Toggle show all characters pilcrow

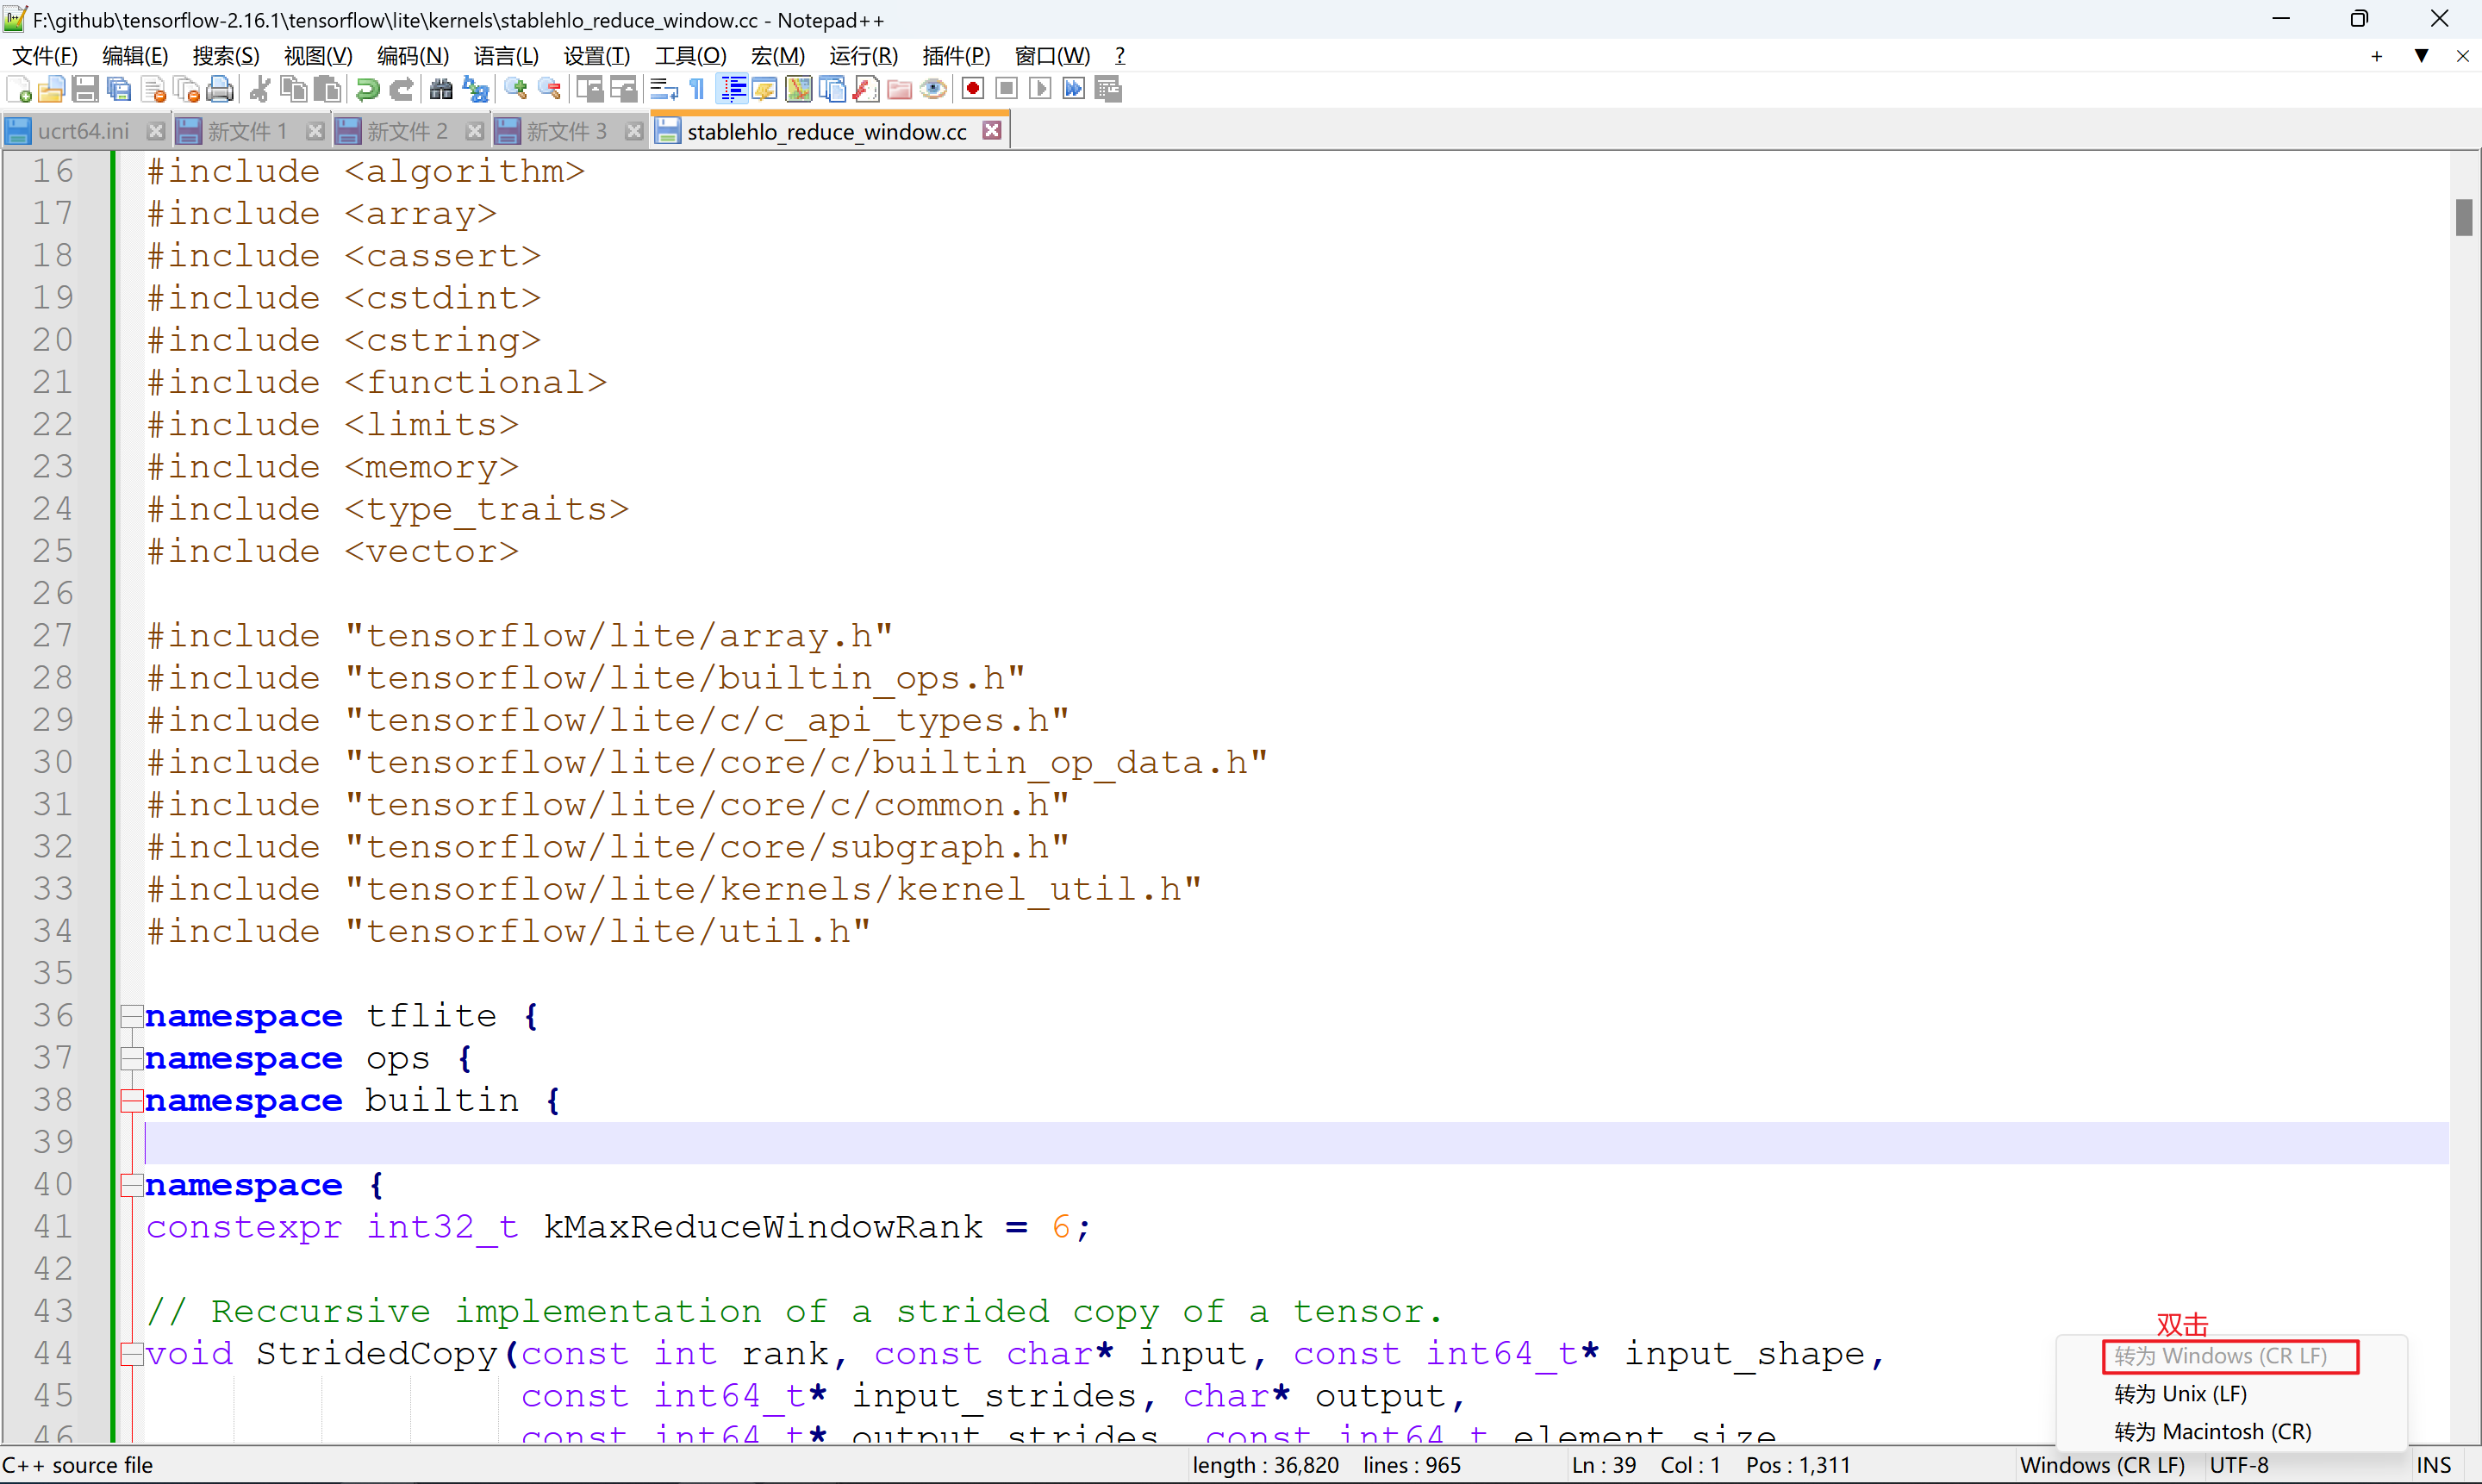point(698,90)
